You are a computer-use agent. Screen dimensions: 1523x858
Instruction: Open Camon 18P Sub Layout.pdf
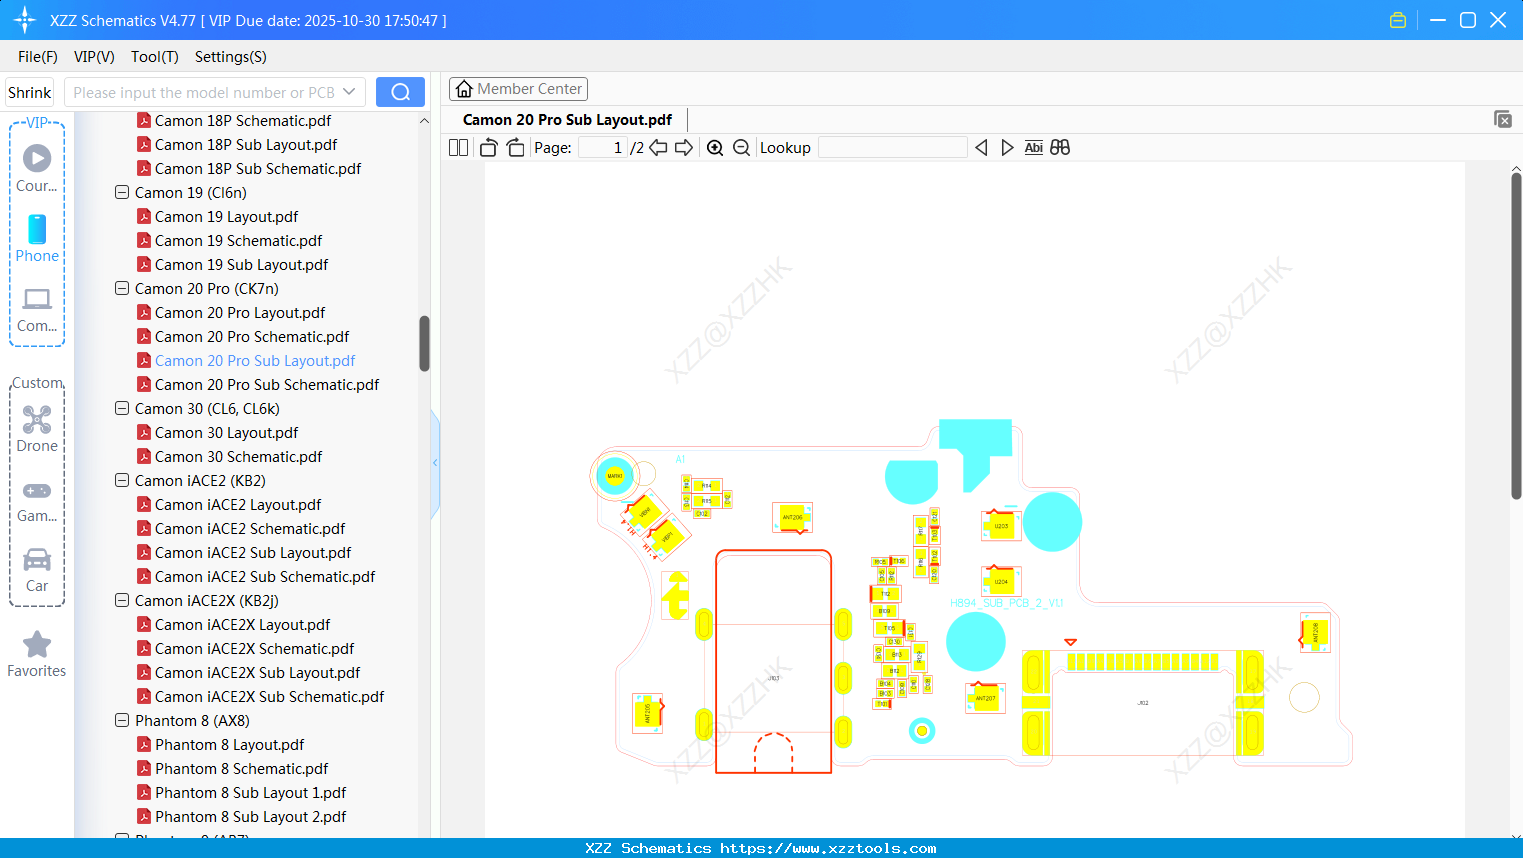click(246, 144)
